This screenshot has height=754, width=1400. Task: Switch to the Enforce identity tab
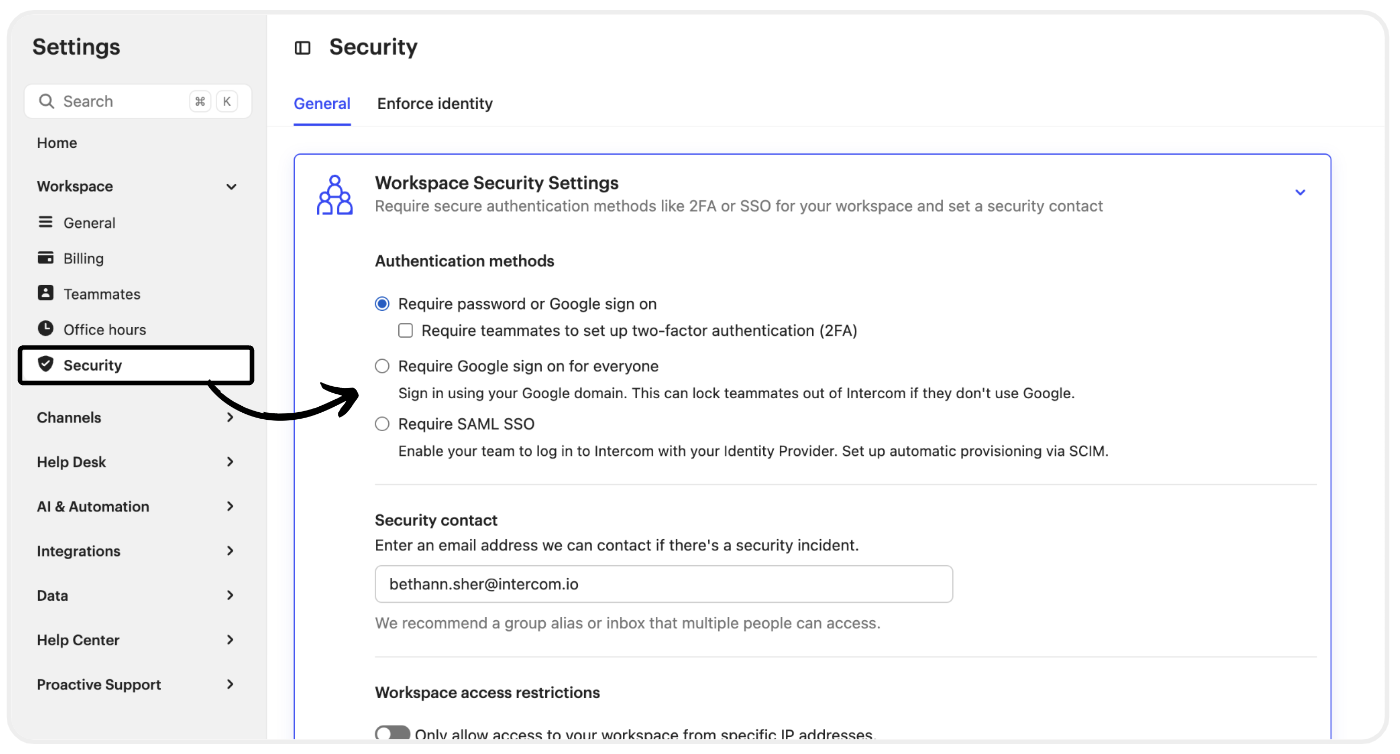pyautogui.click(x=435, y=104)
